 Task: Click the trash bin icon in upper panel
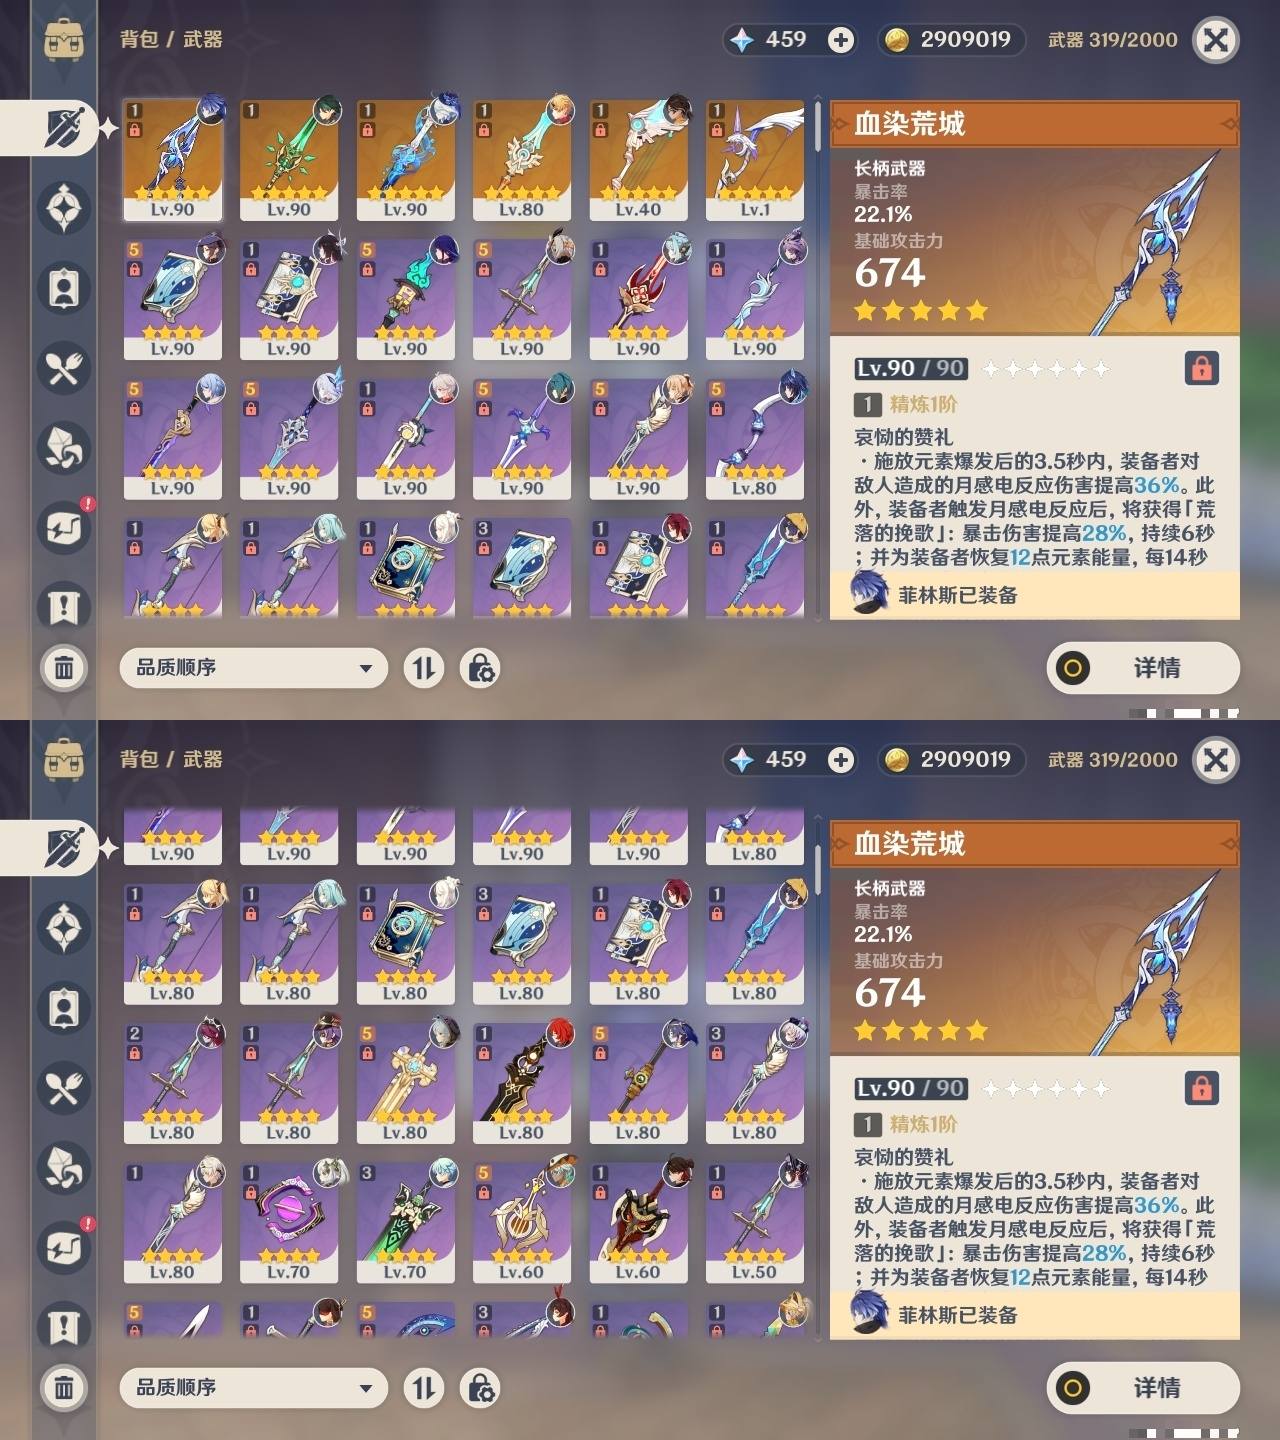[x=64, y=667]
